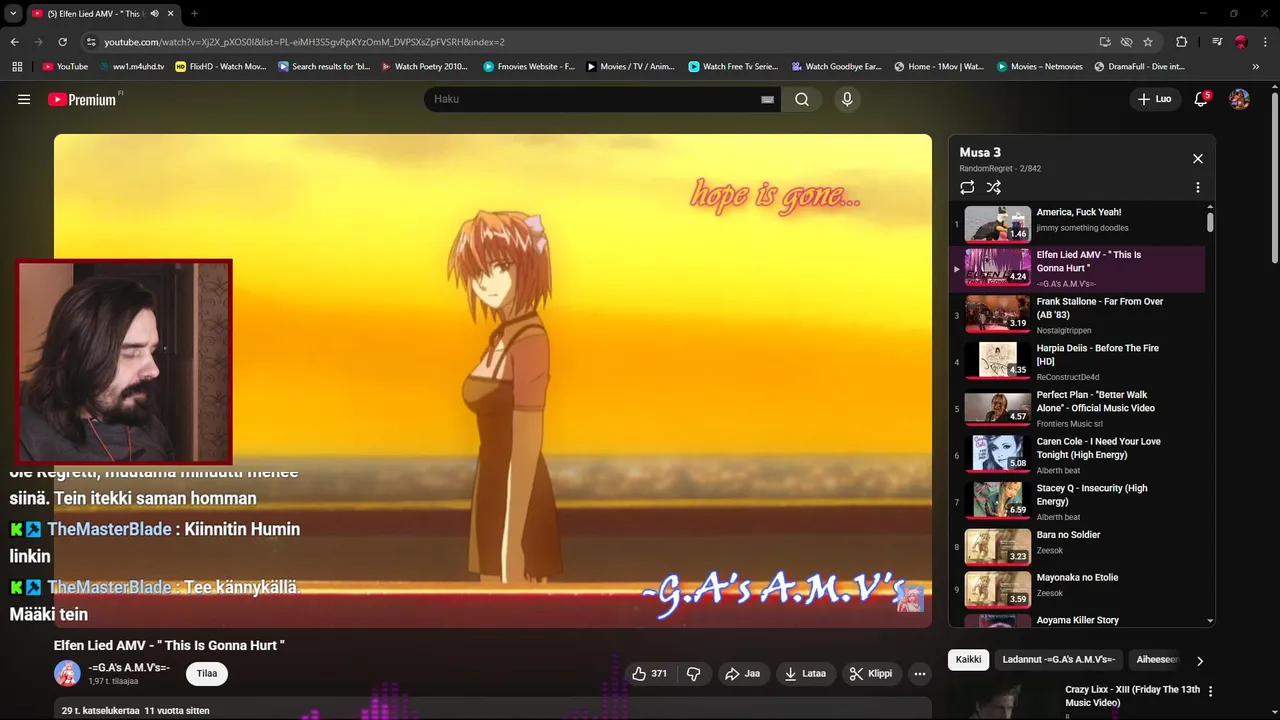The width and height of the screenshot is (1280, 720).
Task: Open the browser extensions puzzle icon
Action: click(x=1182, y=42)
